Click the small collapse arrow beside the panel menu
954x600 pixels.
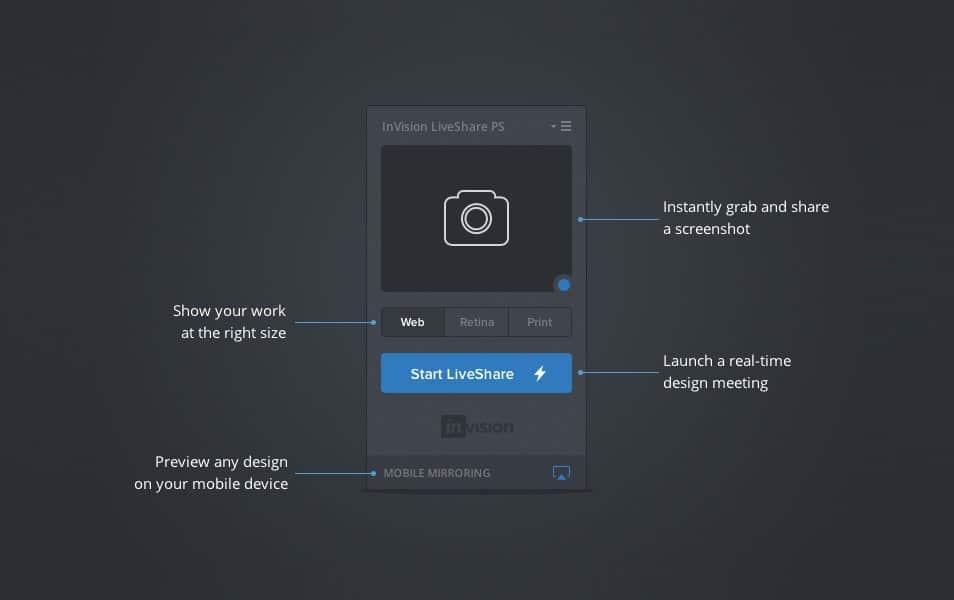click(553, 126)
